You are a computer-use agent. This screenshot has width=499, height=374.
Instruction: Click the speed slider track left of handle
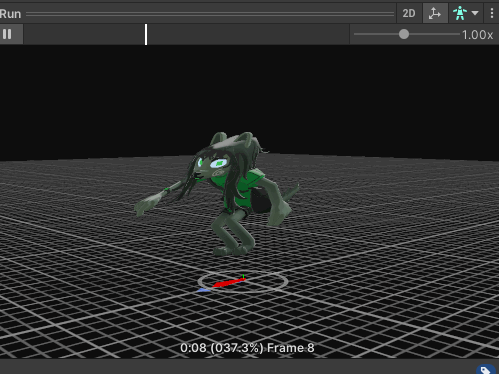[x=376, y=34]
